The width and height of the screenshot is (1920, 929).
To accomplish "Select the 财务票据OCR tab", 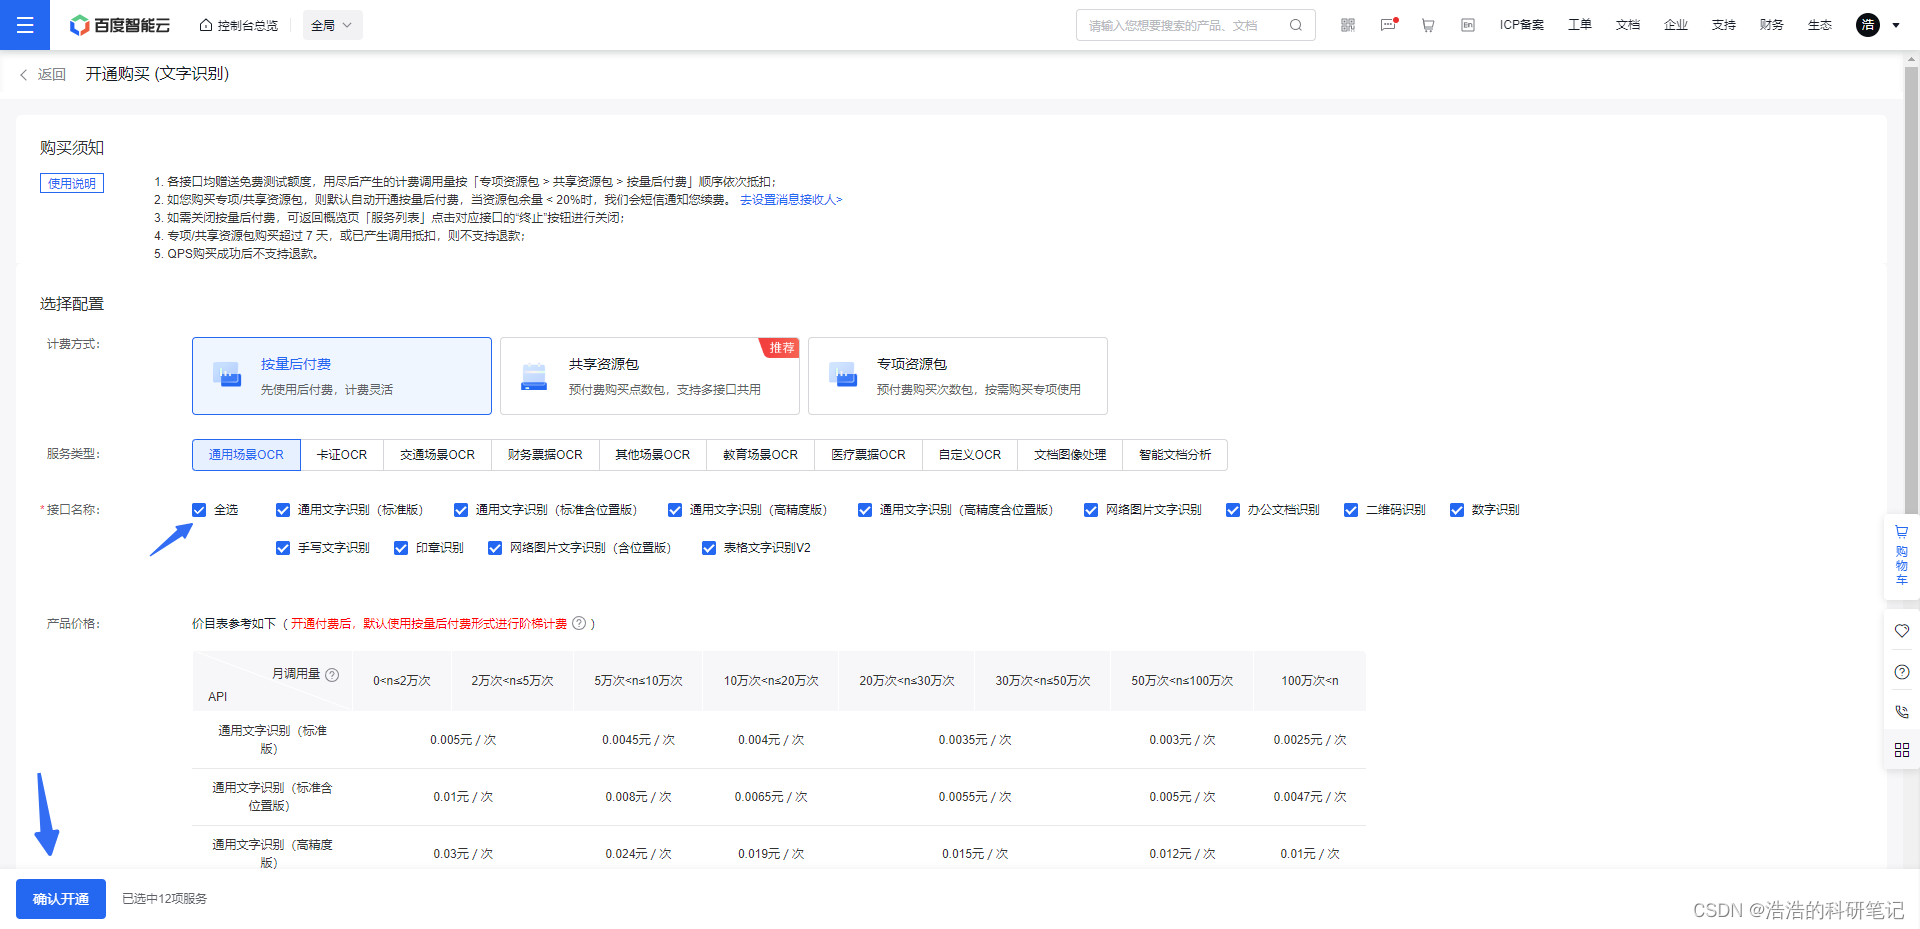I will (x=545, y=455).
